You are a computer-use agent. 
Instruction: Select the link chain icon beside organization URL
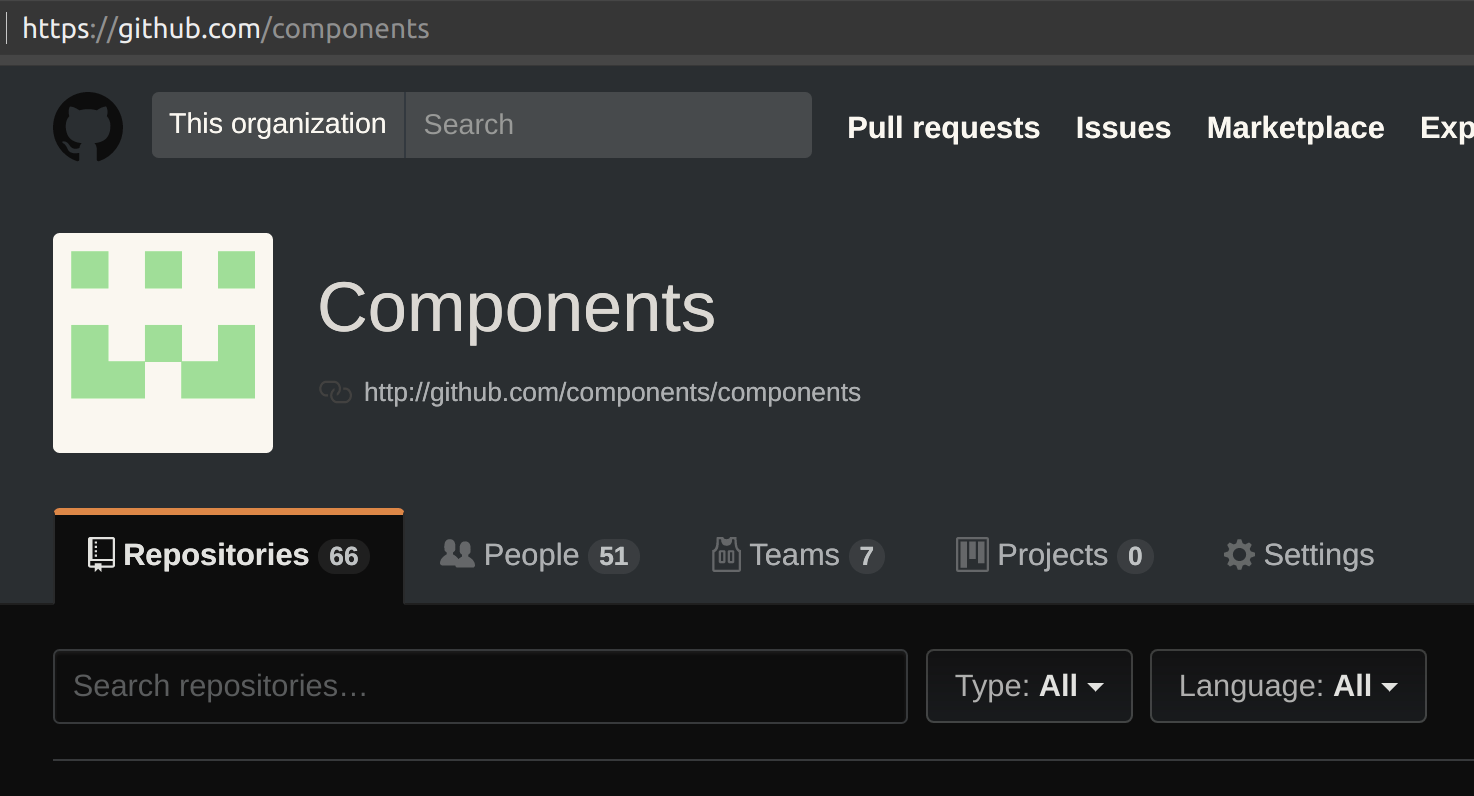(x=335, y=392)
